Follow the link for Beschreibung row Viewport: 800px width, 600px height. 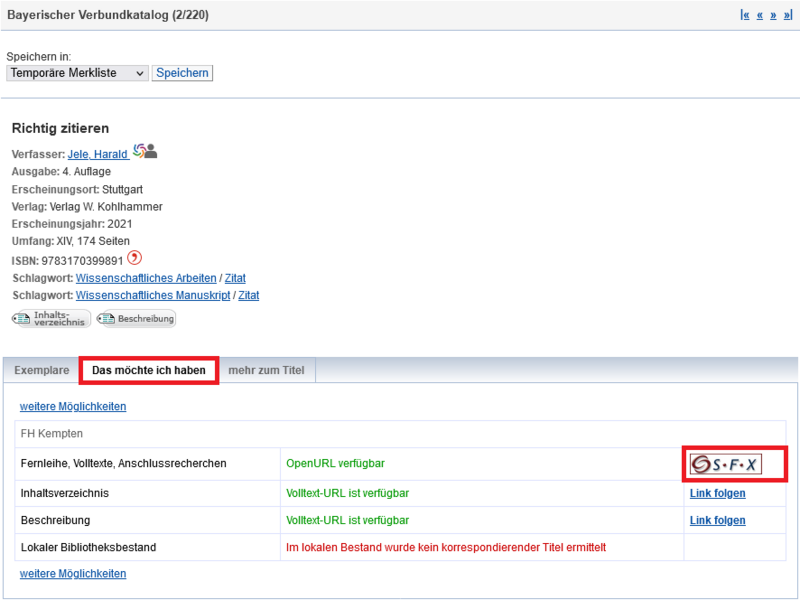717,520
